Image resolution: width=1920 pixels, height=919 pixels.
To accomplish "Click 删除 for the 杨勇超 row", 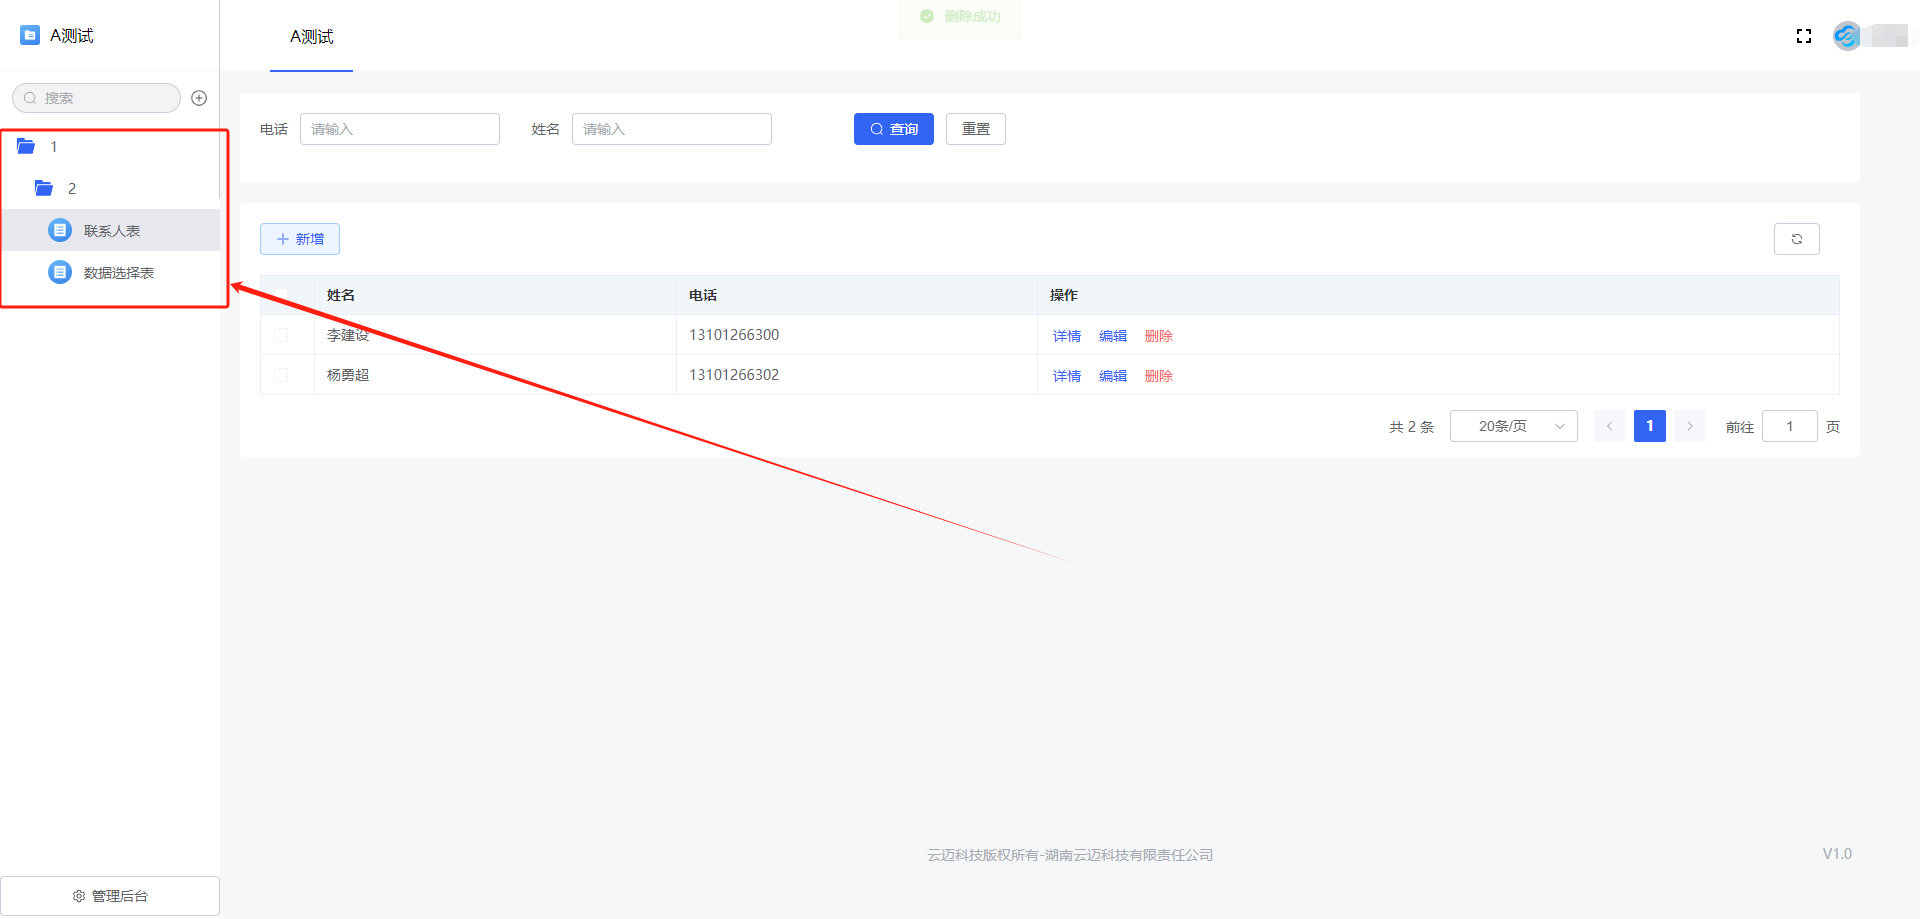I will (1158, 376).
